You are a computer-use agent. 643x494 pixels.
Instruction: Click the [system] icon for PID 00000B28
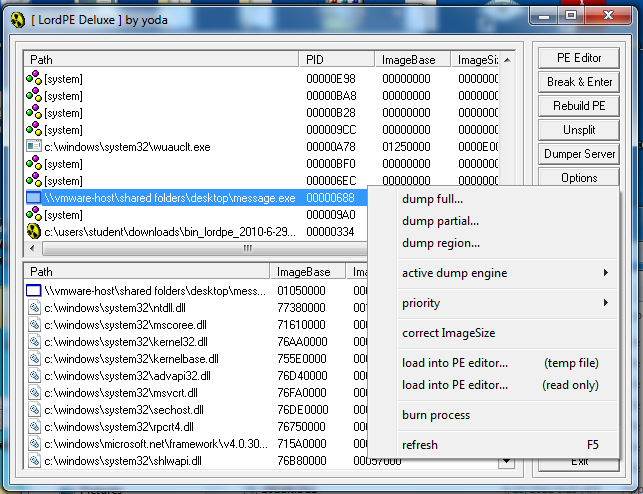(34, 112)
